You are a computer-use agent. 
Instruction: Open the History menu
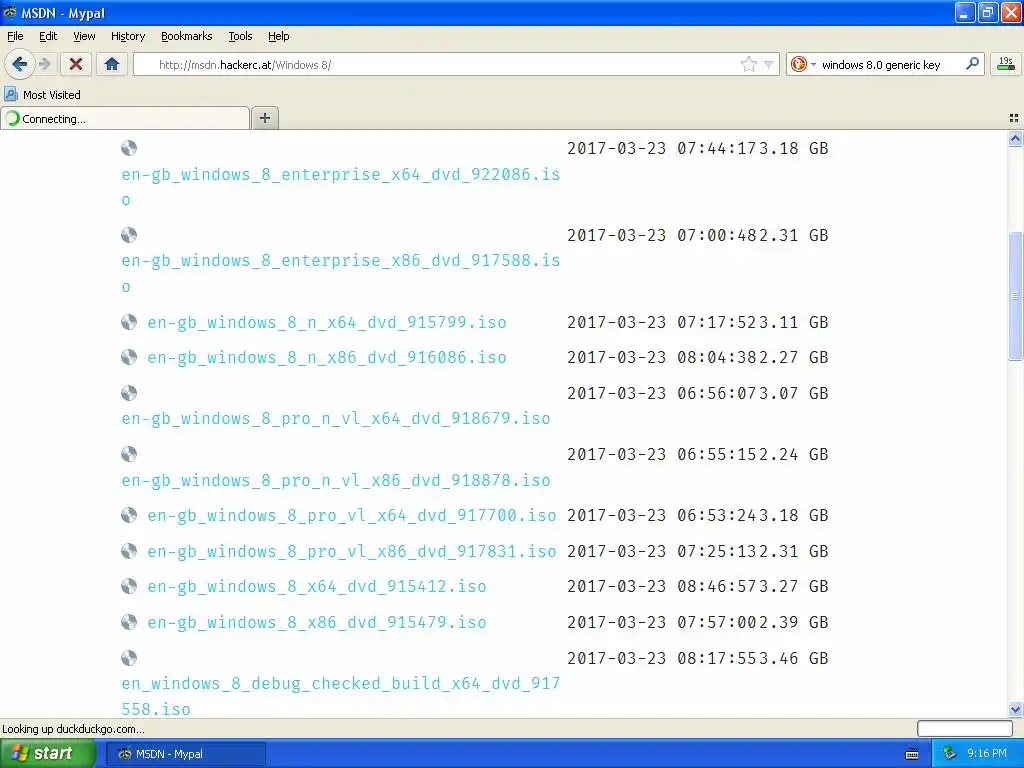(128, 36)
